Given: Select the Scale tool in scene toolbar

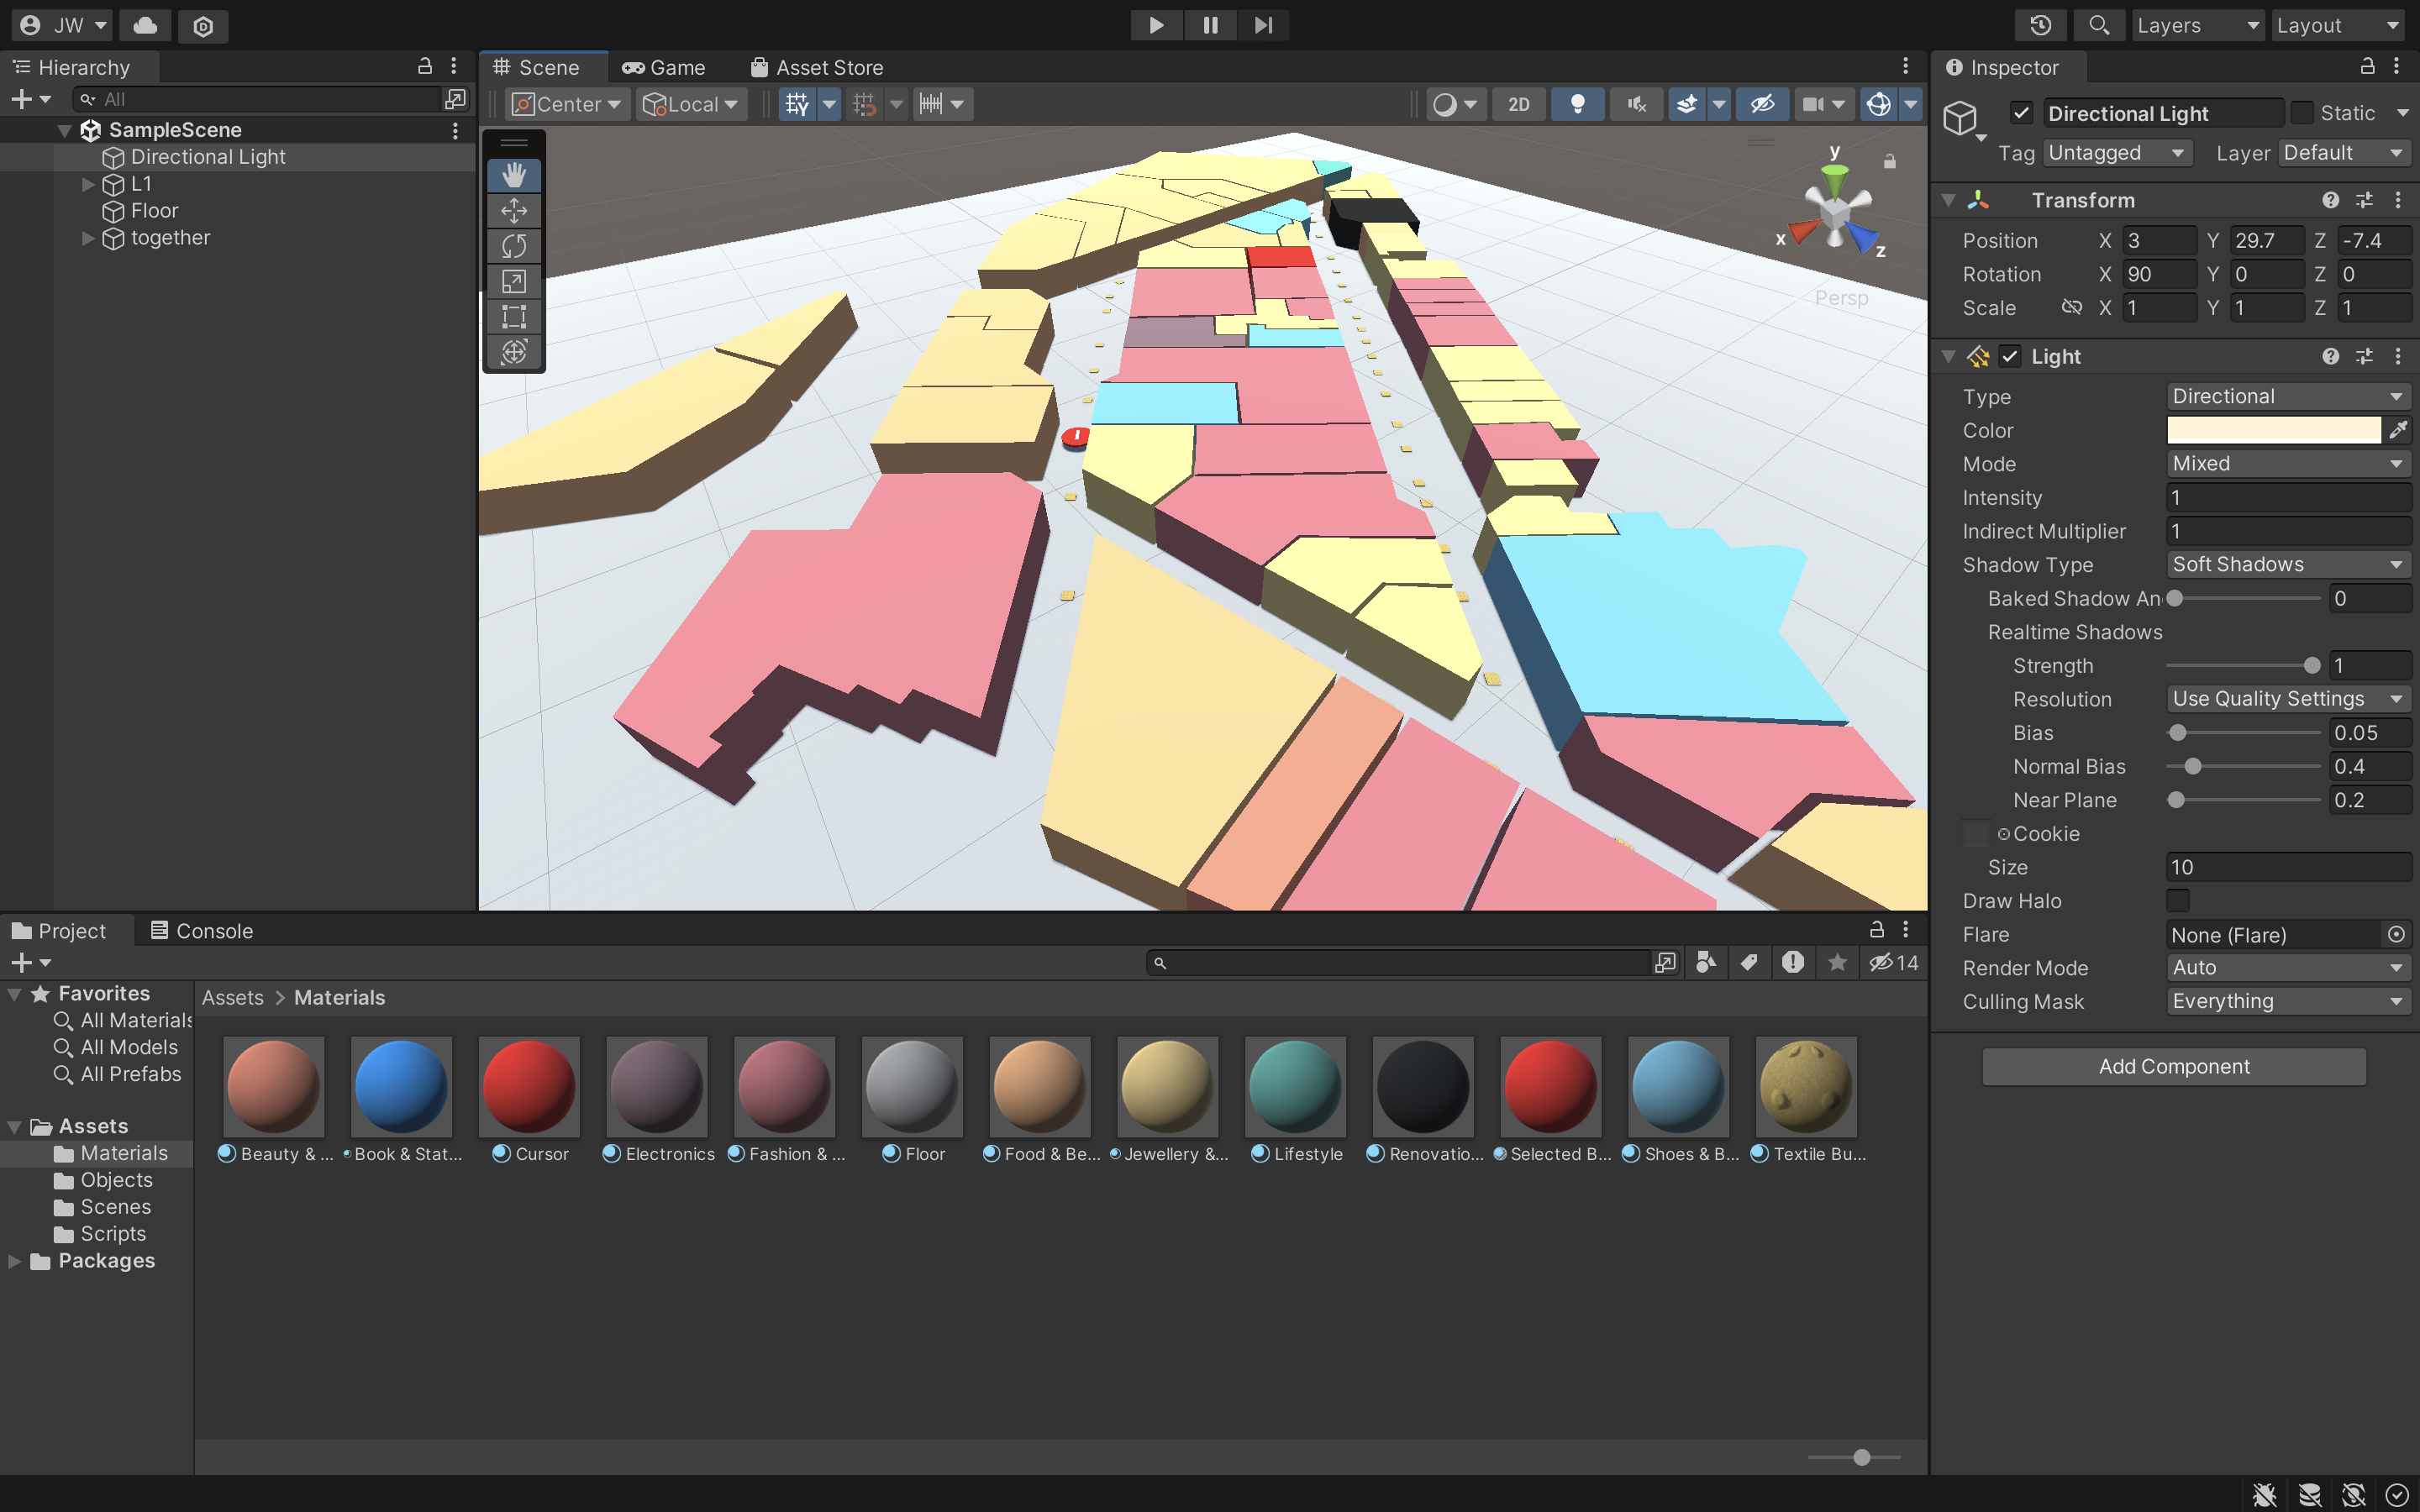Looking at the screenshot, I should pos(514,282).
